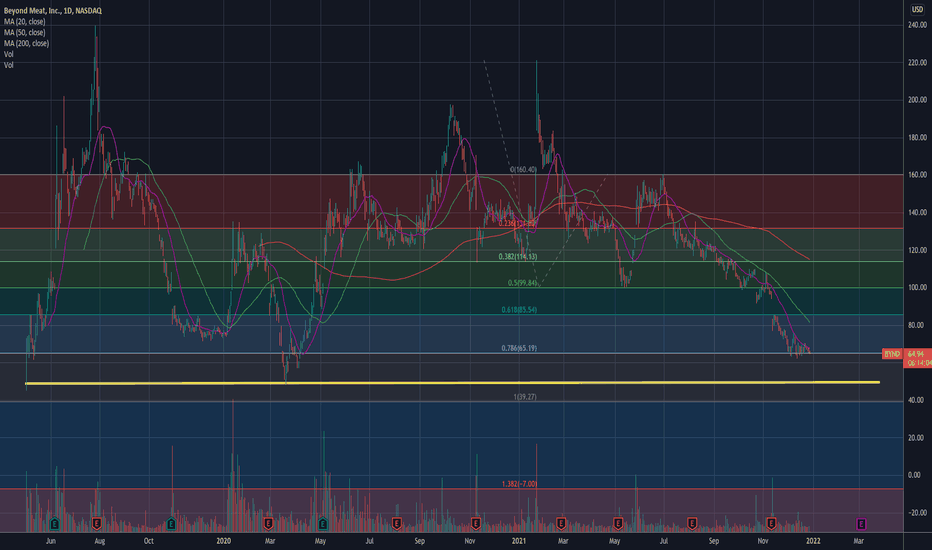
Task: Click the 1(39.27) Fibonacci level label
Action: pos(525,397)
